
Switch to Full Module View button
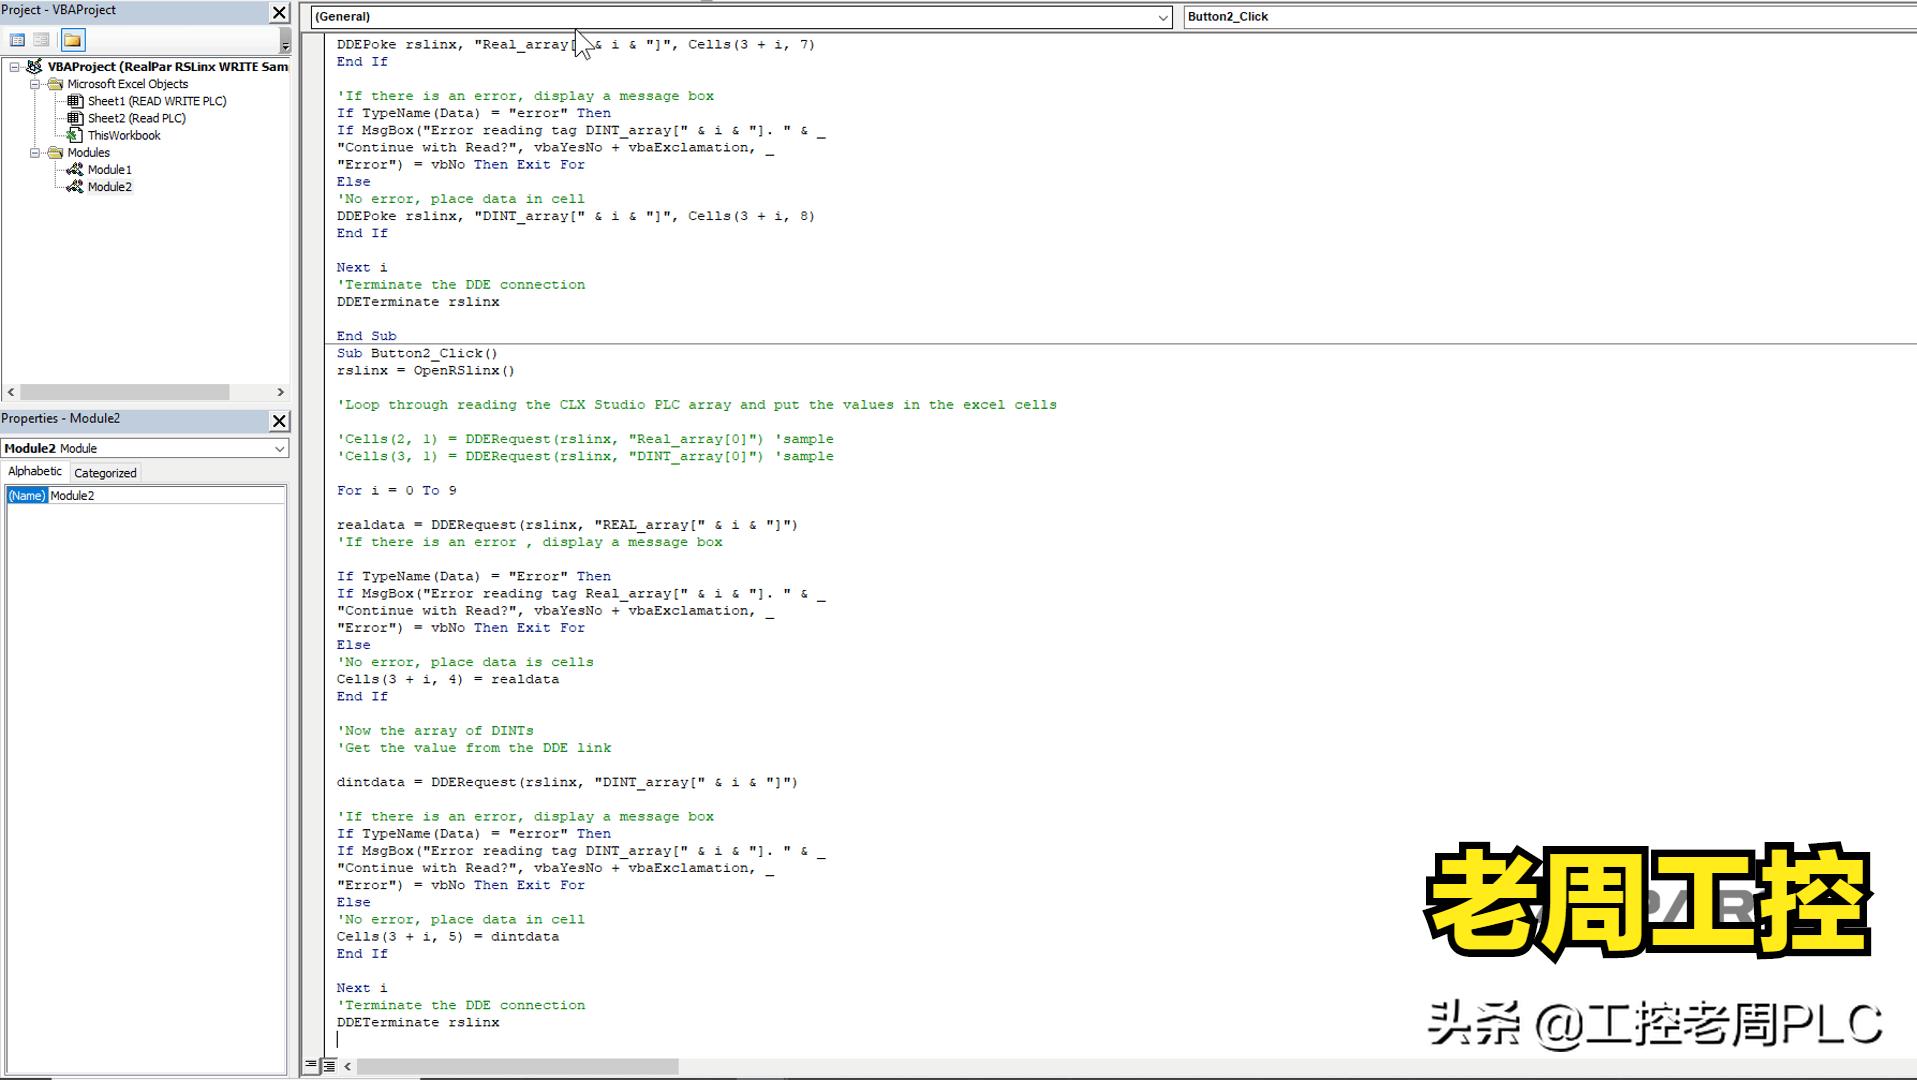[x=328, y=1066]
